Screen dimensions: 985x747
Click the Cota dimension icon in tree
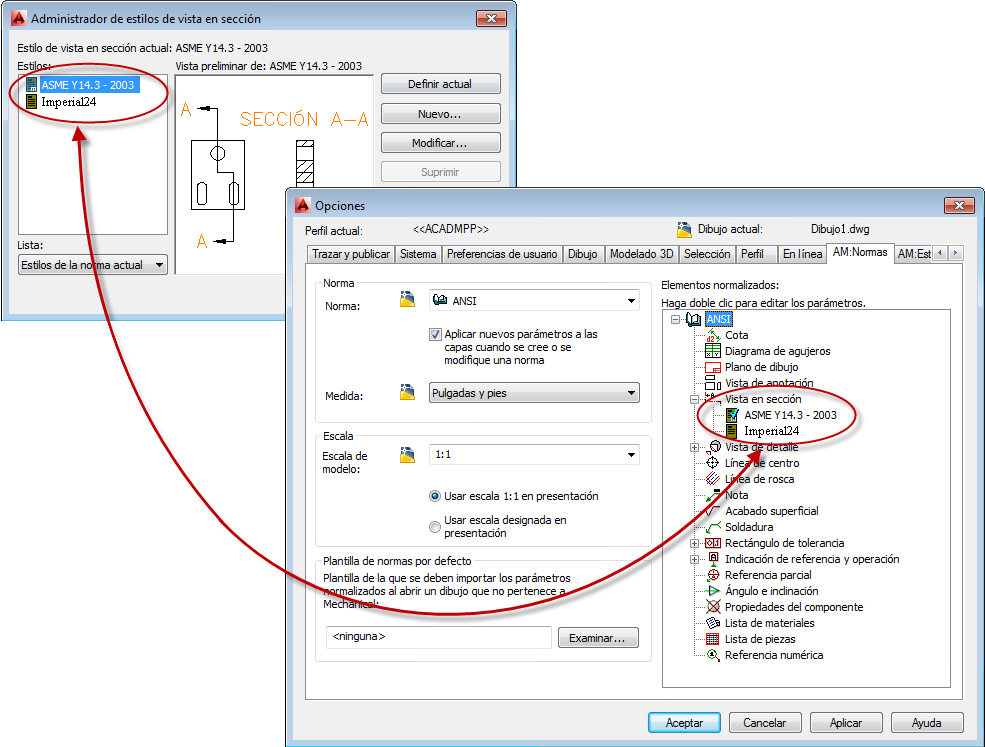click(x=713, y=335)
